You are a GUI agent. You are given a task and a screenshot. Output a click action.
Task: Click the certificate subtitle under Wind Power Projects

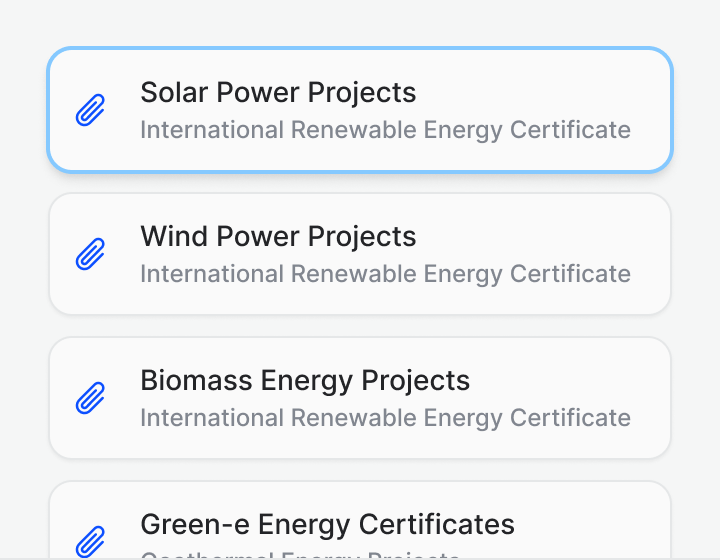point(385,274)
